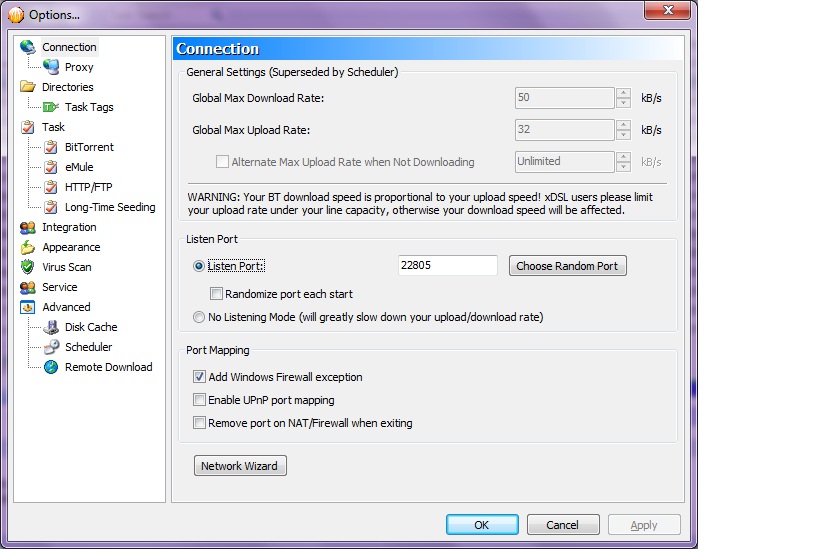Click the Choose Random Port button
This screenshot has width=819, height=549.
(x=567, y=266)
